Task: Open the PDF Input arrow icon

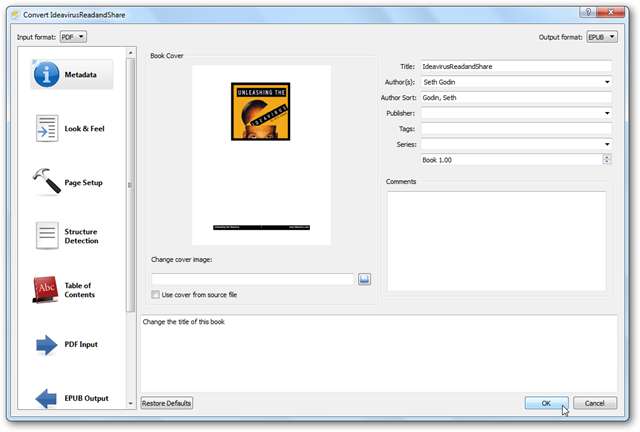Action: pyautogui.click(x=46, y=345)
